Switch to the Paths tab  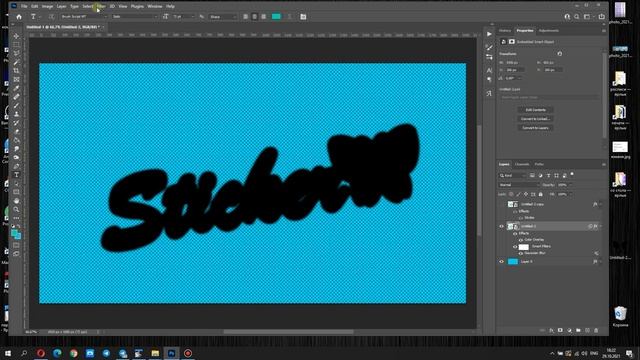(539, 164)
